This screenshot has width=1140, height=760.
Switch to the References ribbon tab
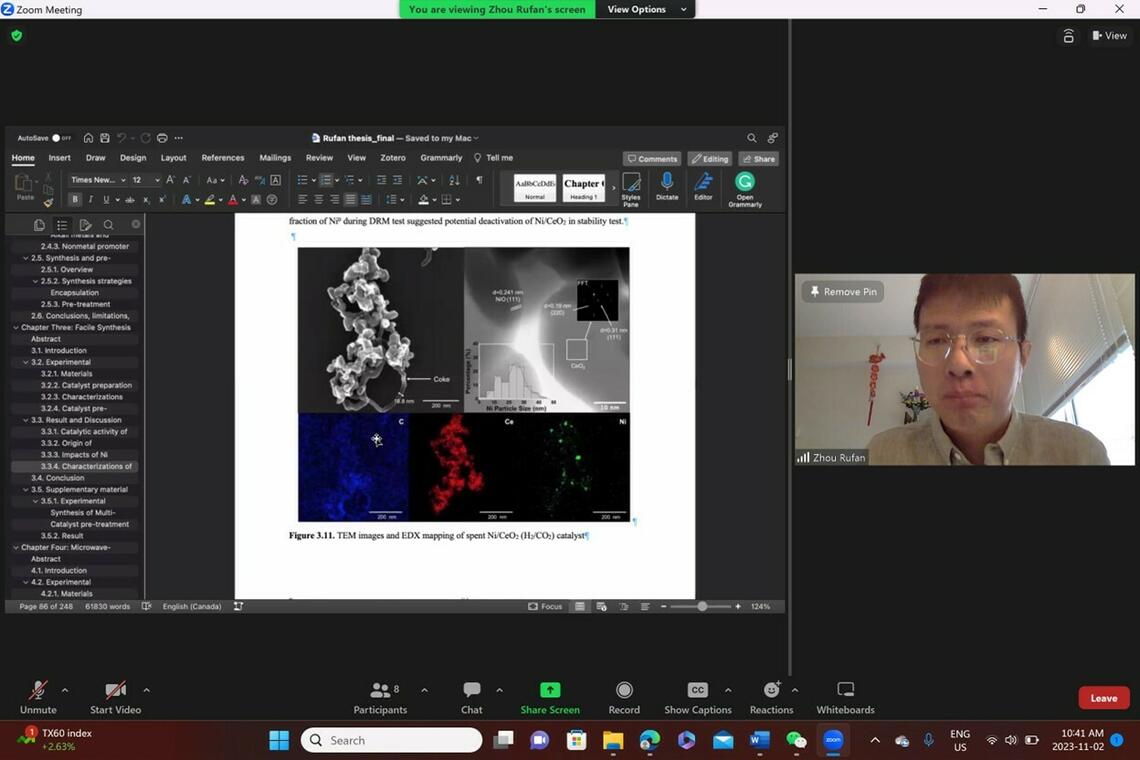(x=222, y=158)
